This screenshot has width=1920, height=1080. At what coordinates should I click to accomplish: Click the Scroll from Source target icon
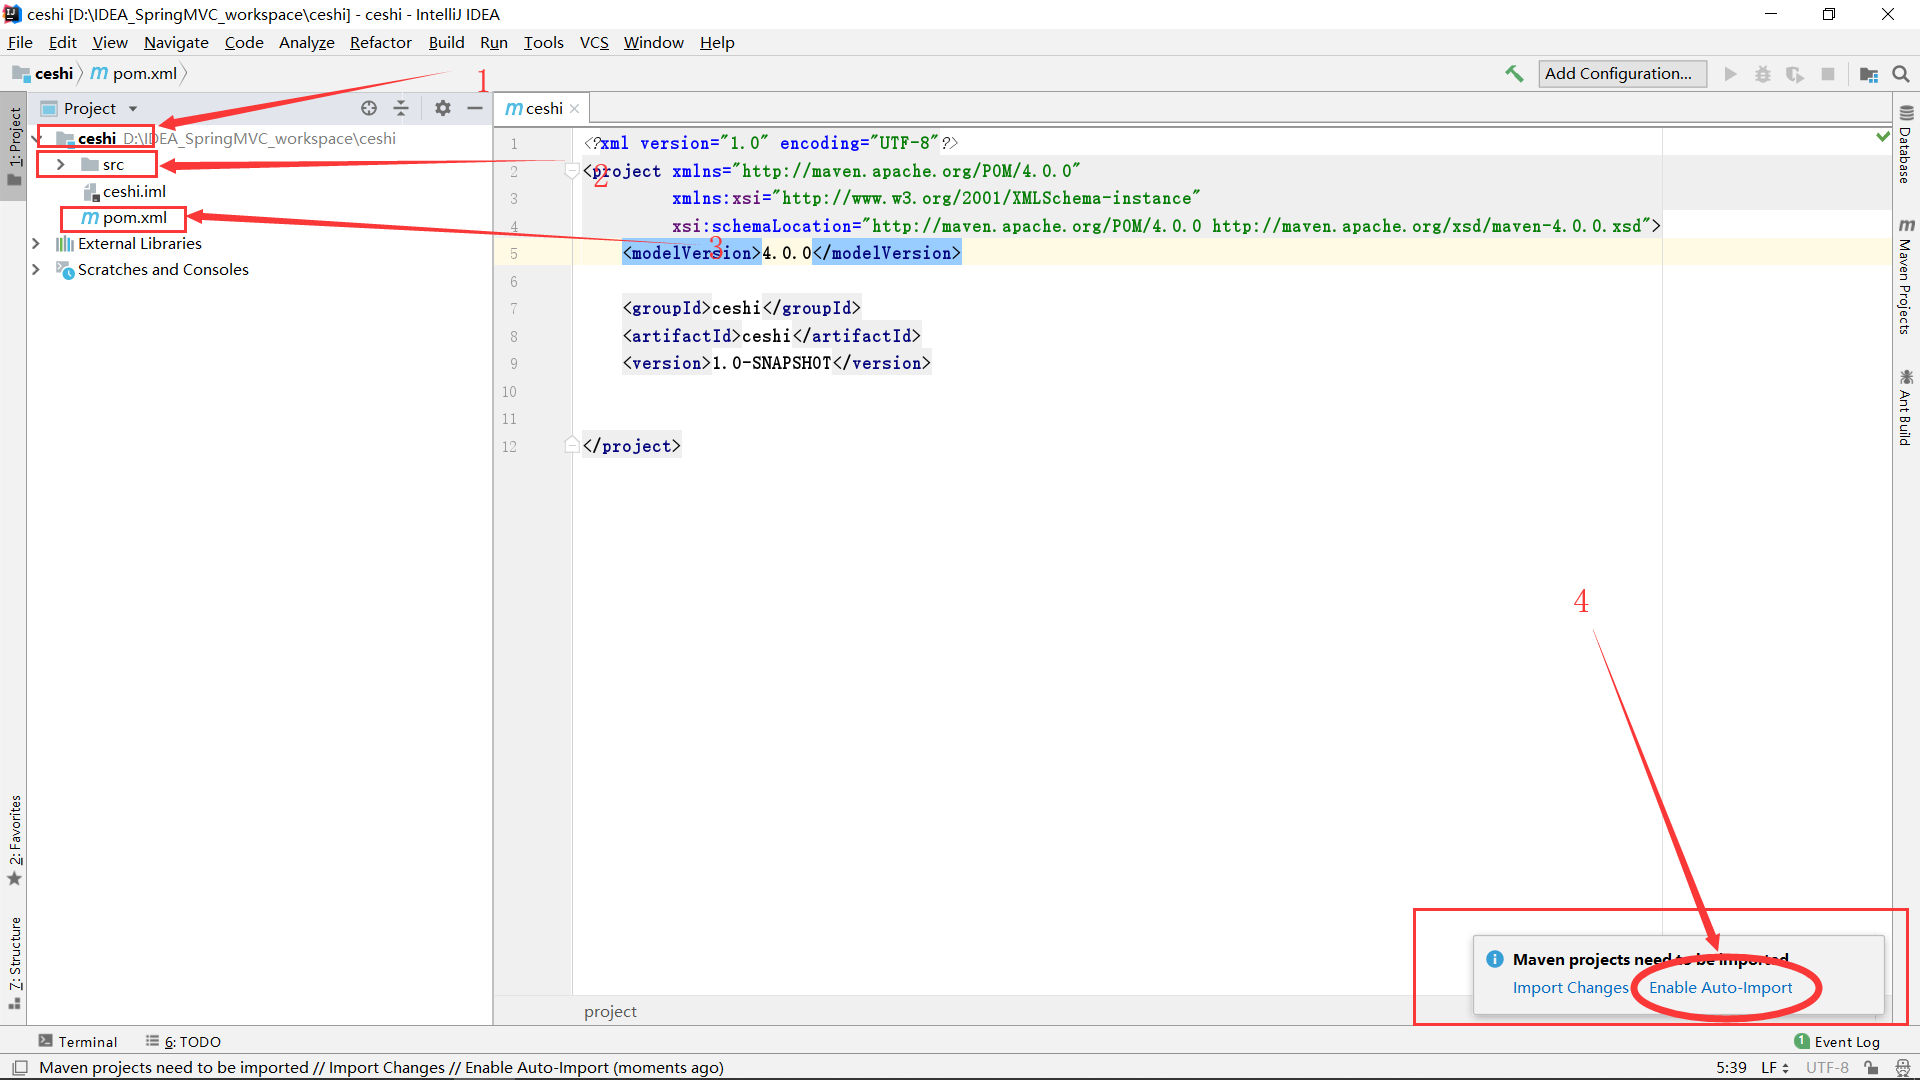click(x=369, y=108)
